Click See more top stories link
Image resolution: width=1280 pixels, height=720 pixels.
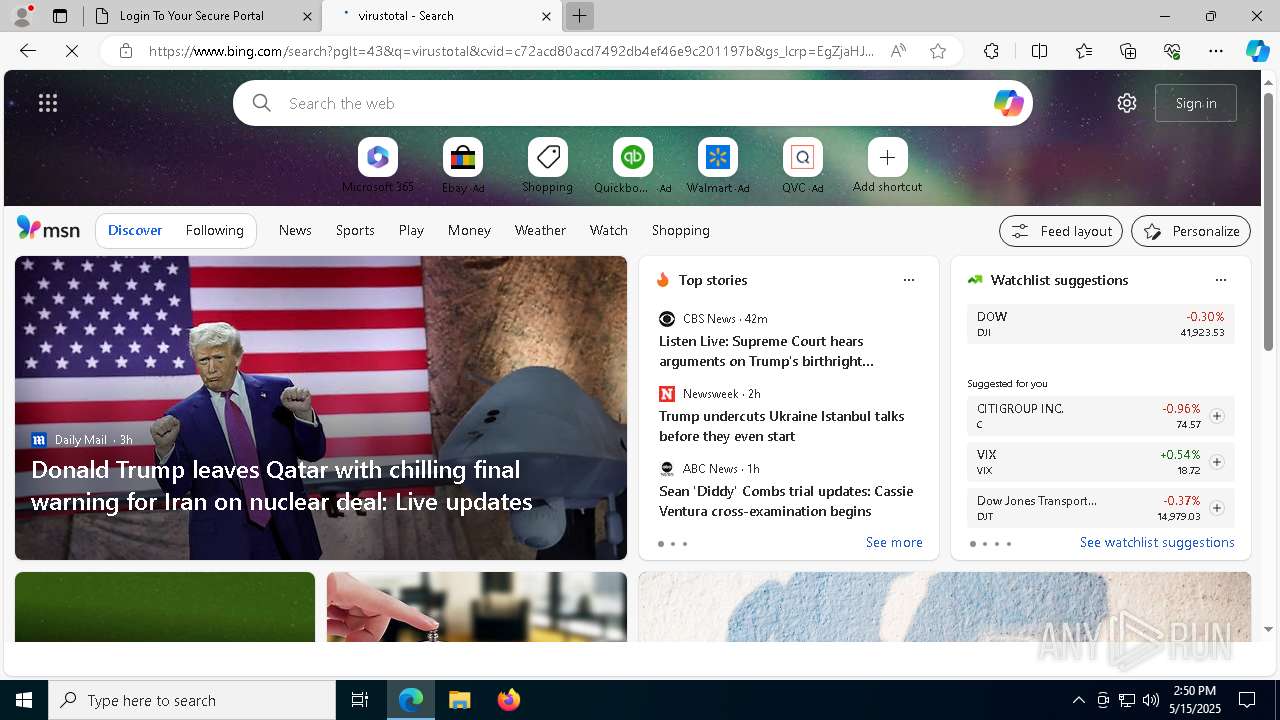894,542
